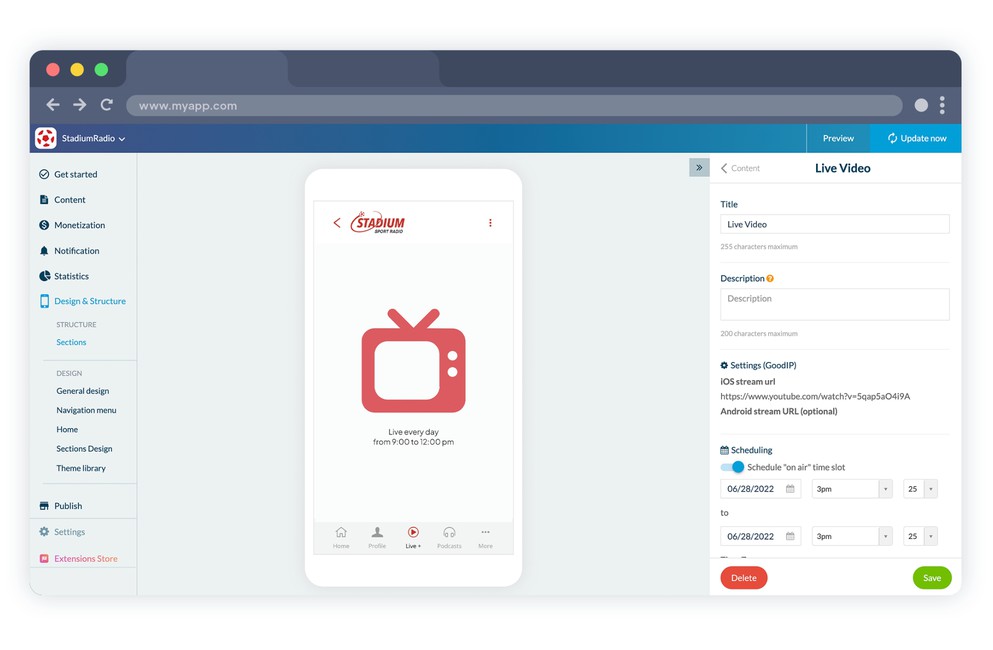Screen dimensions: 993x650
Task: Click the browser back arrow
Action: pyautogui.click(x=54, y=105)
